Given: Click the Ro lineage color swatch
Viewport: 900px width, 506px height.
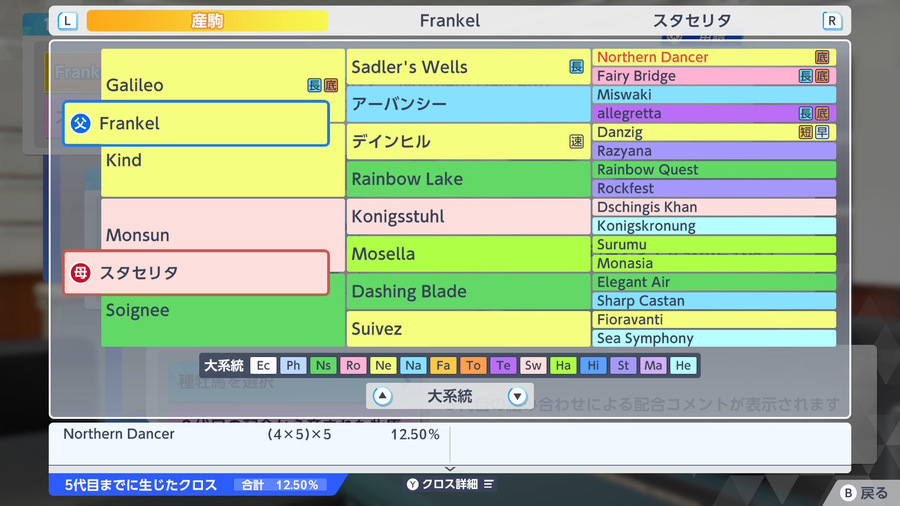Looking at the screenshot, I should click(353, 365).
